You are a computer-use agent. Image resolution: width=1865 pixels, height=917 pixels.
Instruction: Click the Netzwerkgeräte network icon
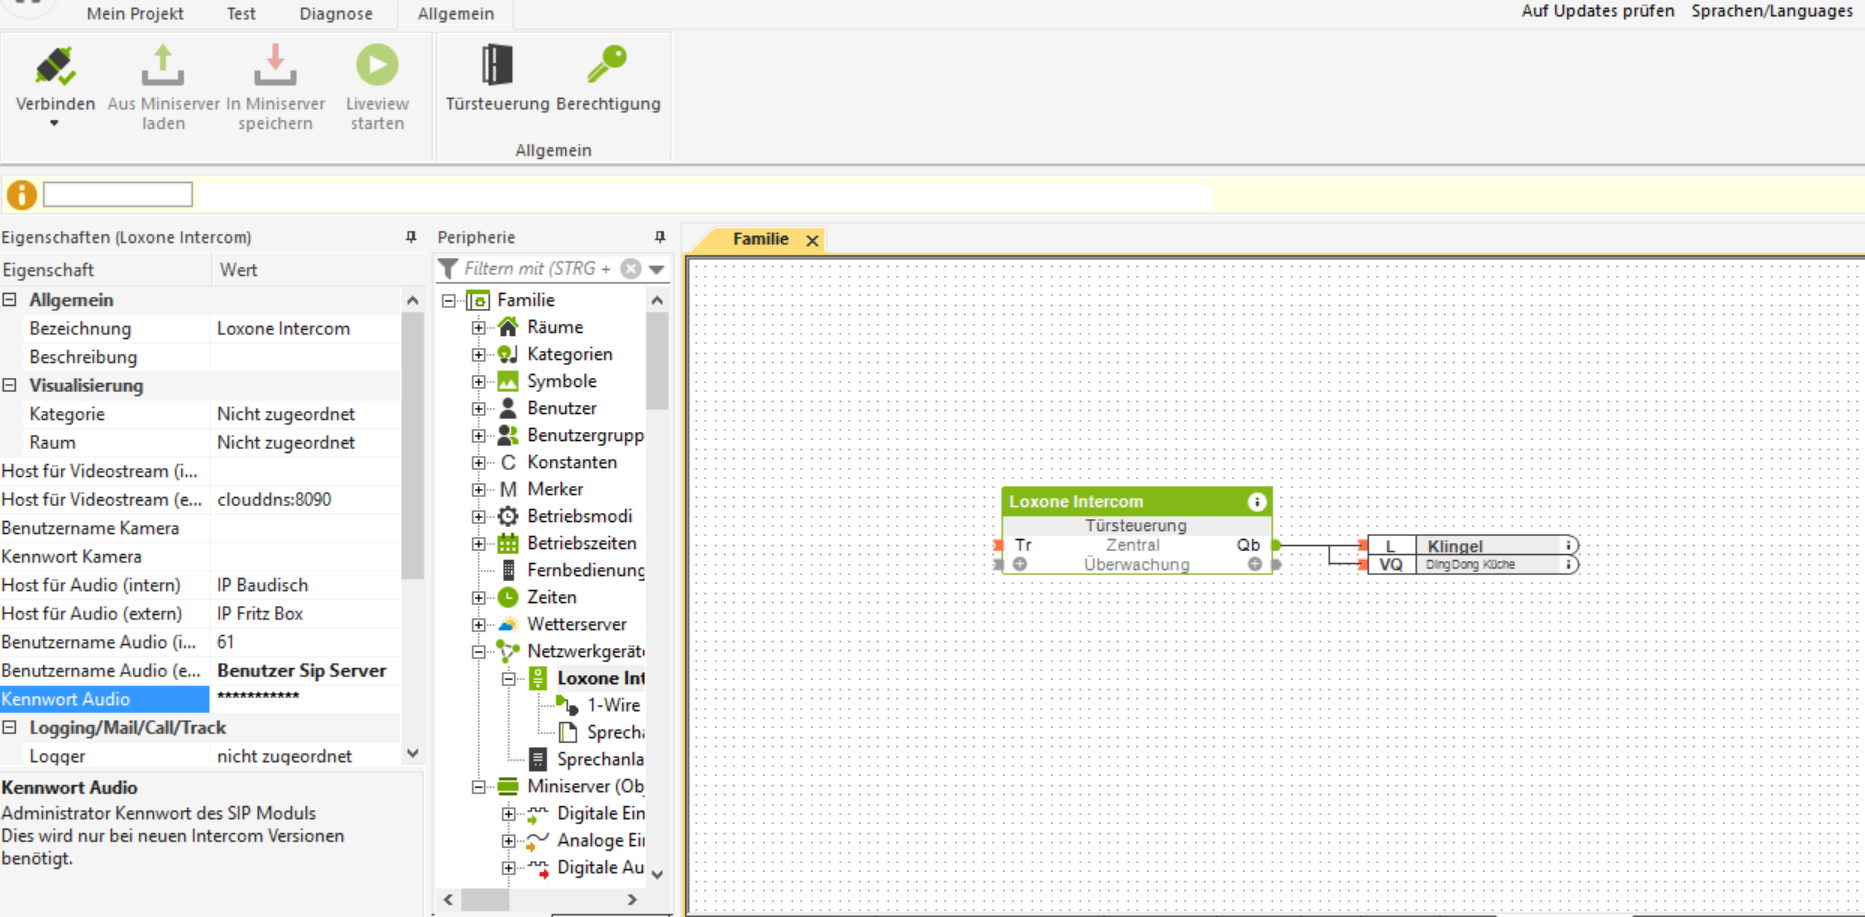coord(508,651)
